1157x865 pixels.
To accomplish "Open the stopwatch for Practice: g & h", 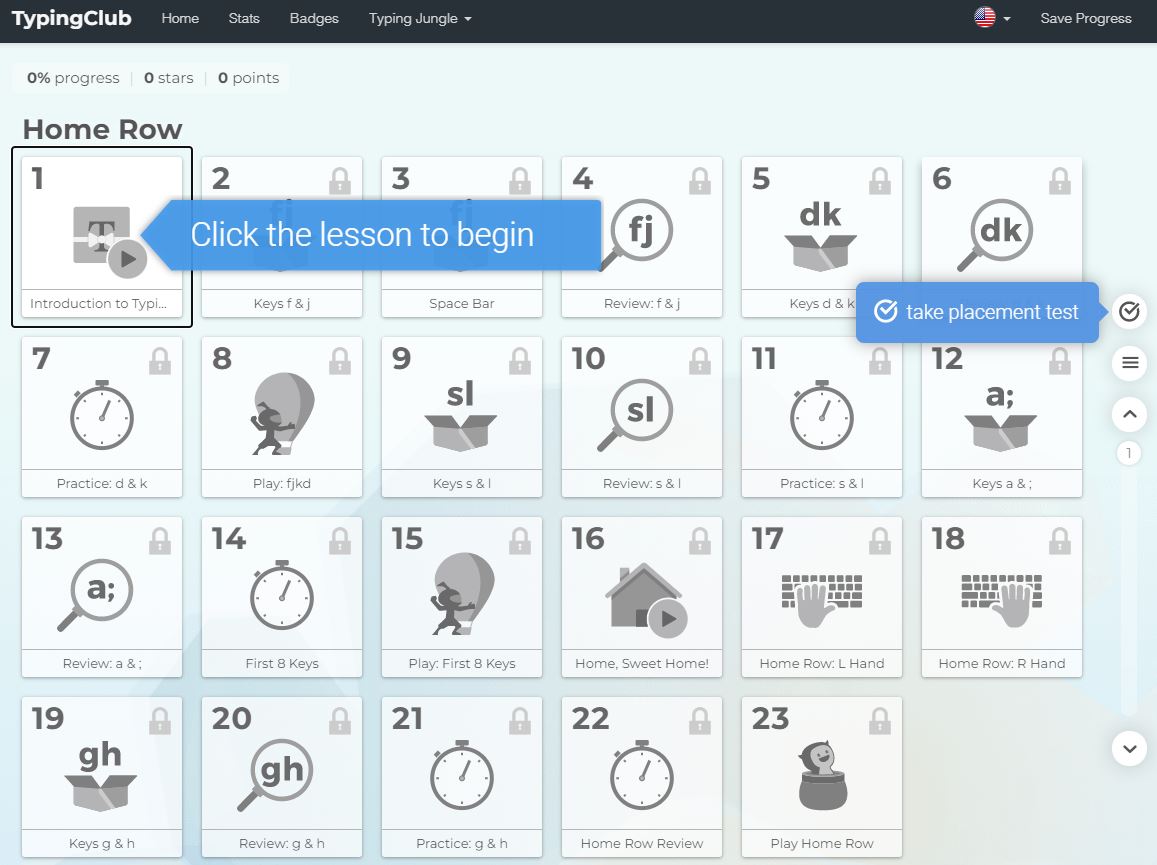I will [462, 775].
